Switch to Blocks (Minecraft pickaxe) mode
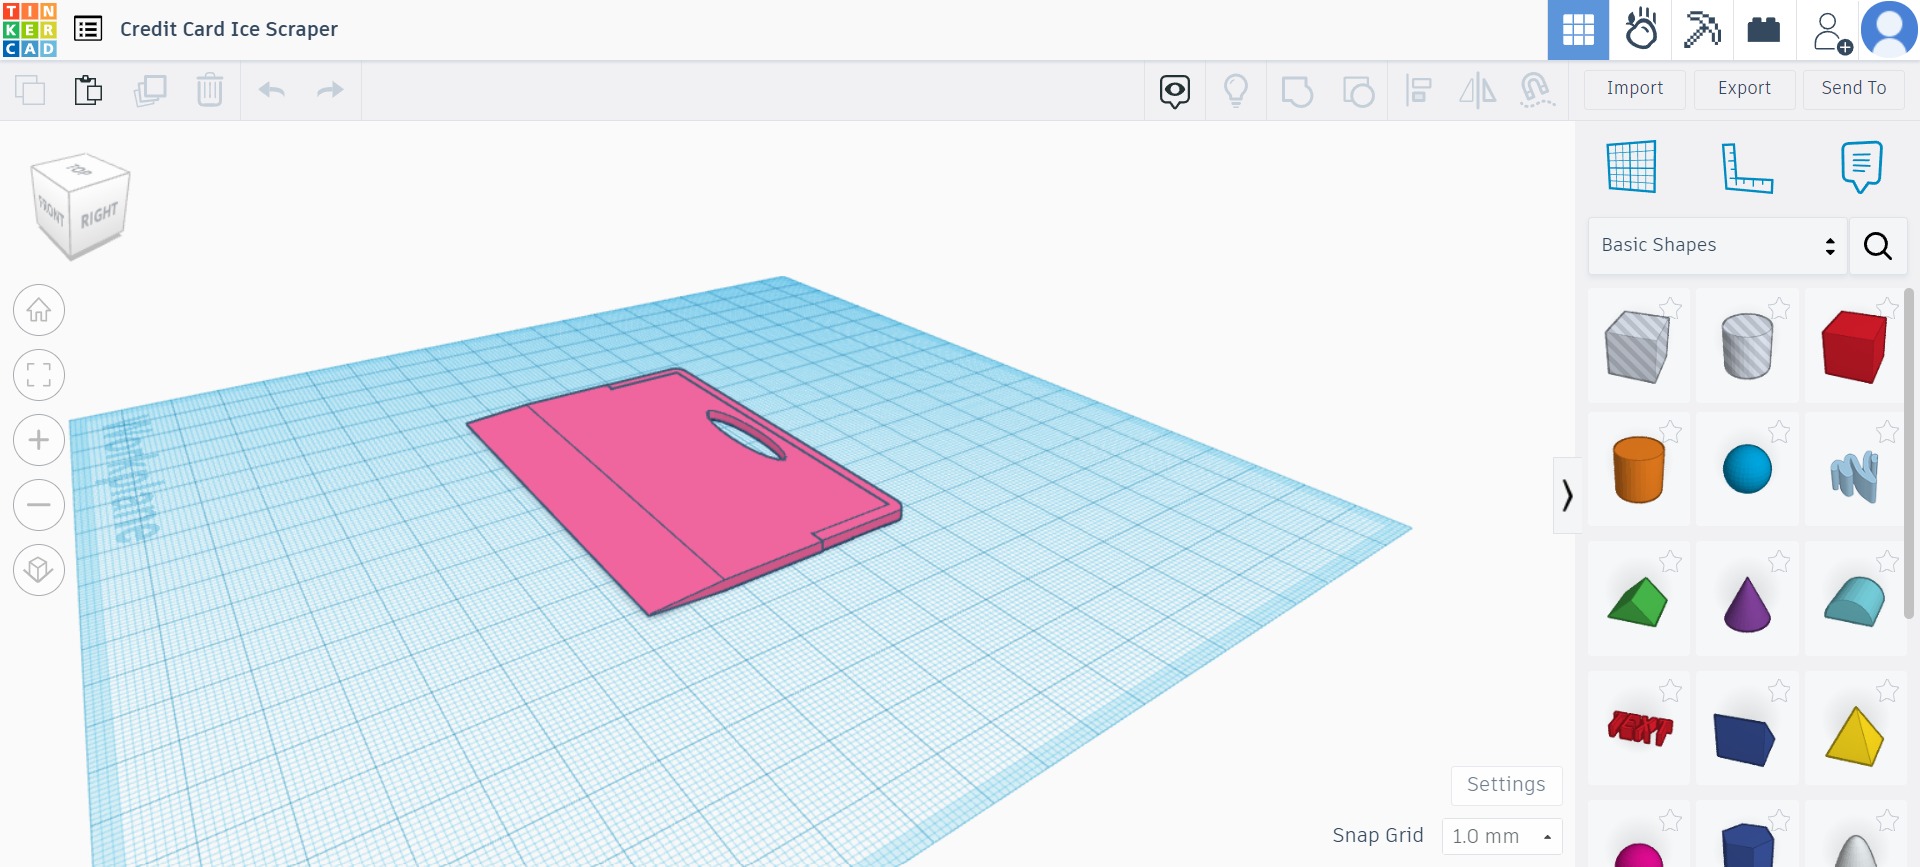 coord(1702,30)
